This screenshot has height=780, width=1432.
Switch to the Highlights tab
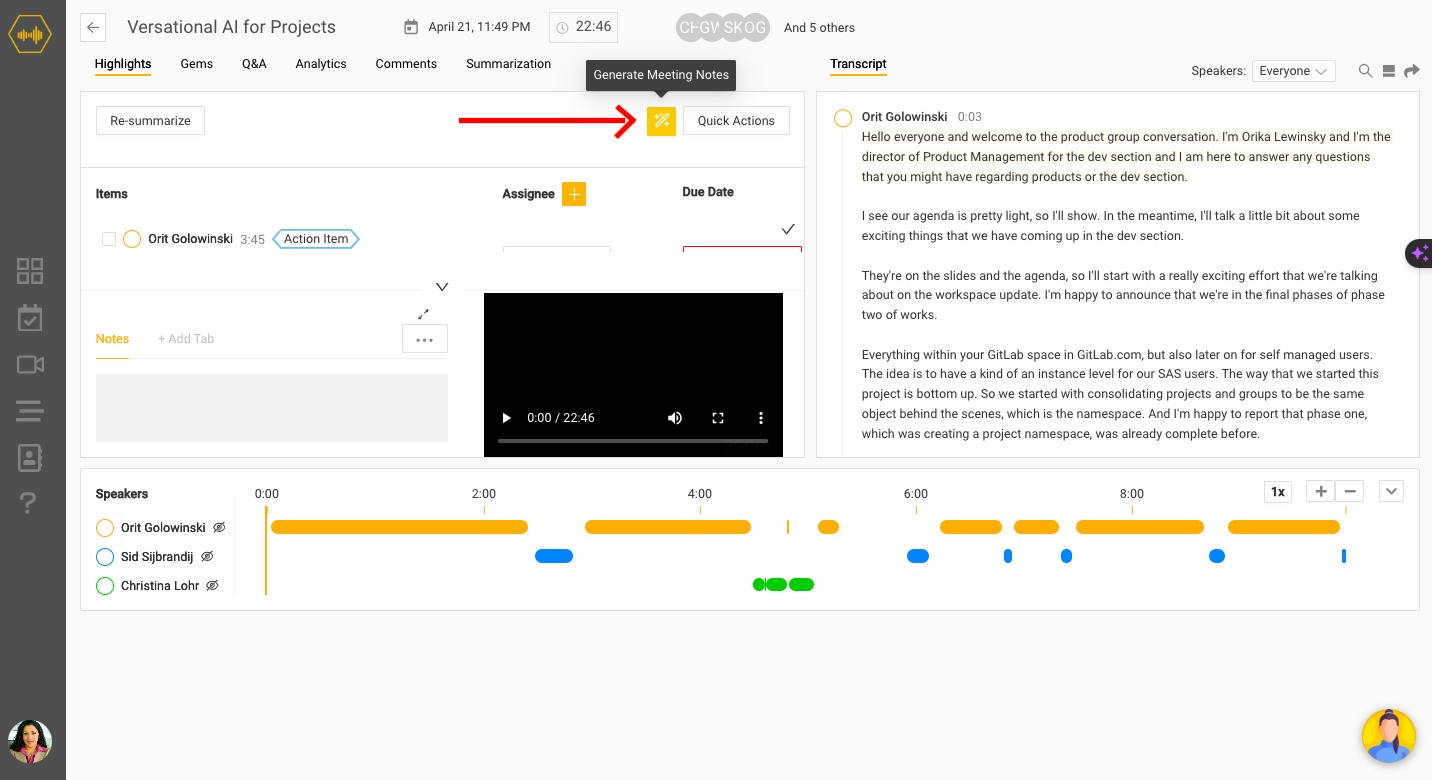tap(123, 64)
